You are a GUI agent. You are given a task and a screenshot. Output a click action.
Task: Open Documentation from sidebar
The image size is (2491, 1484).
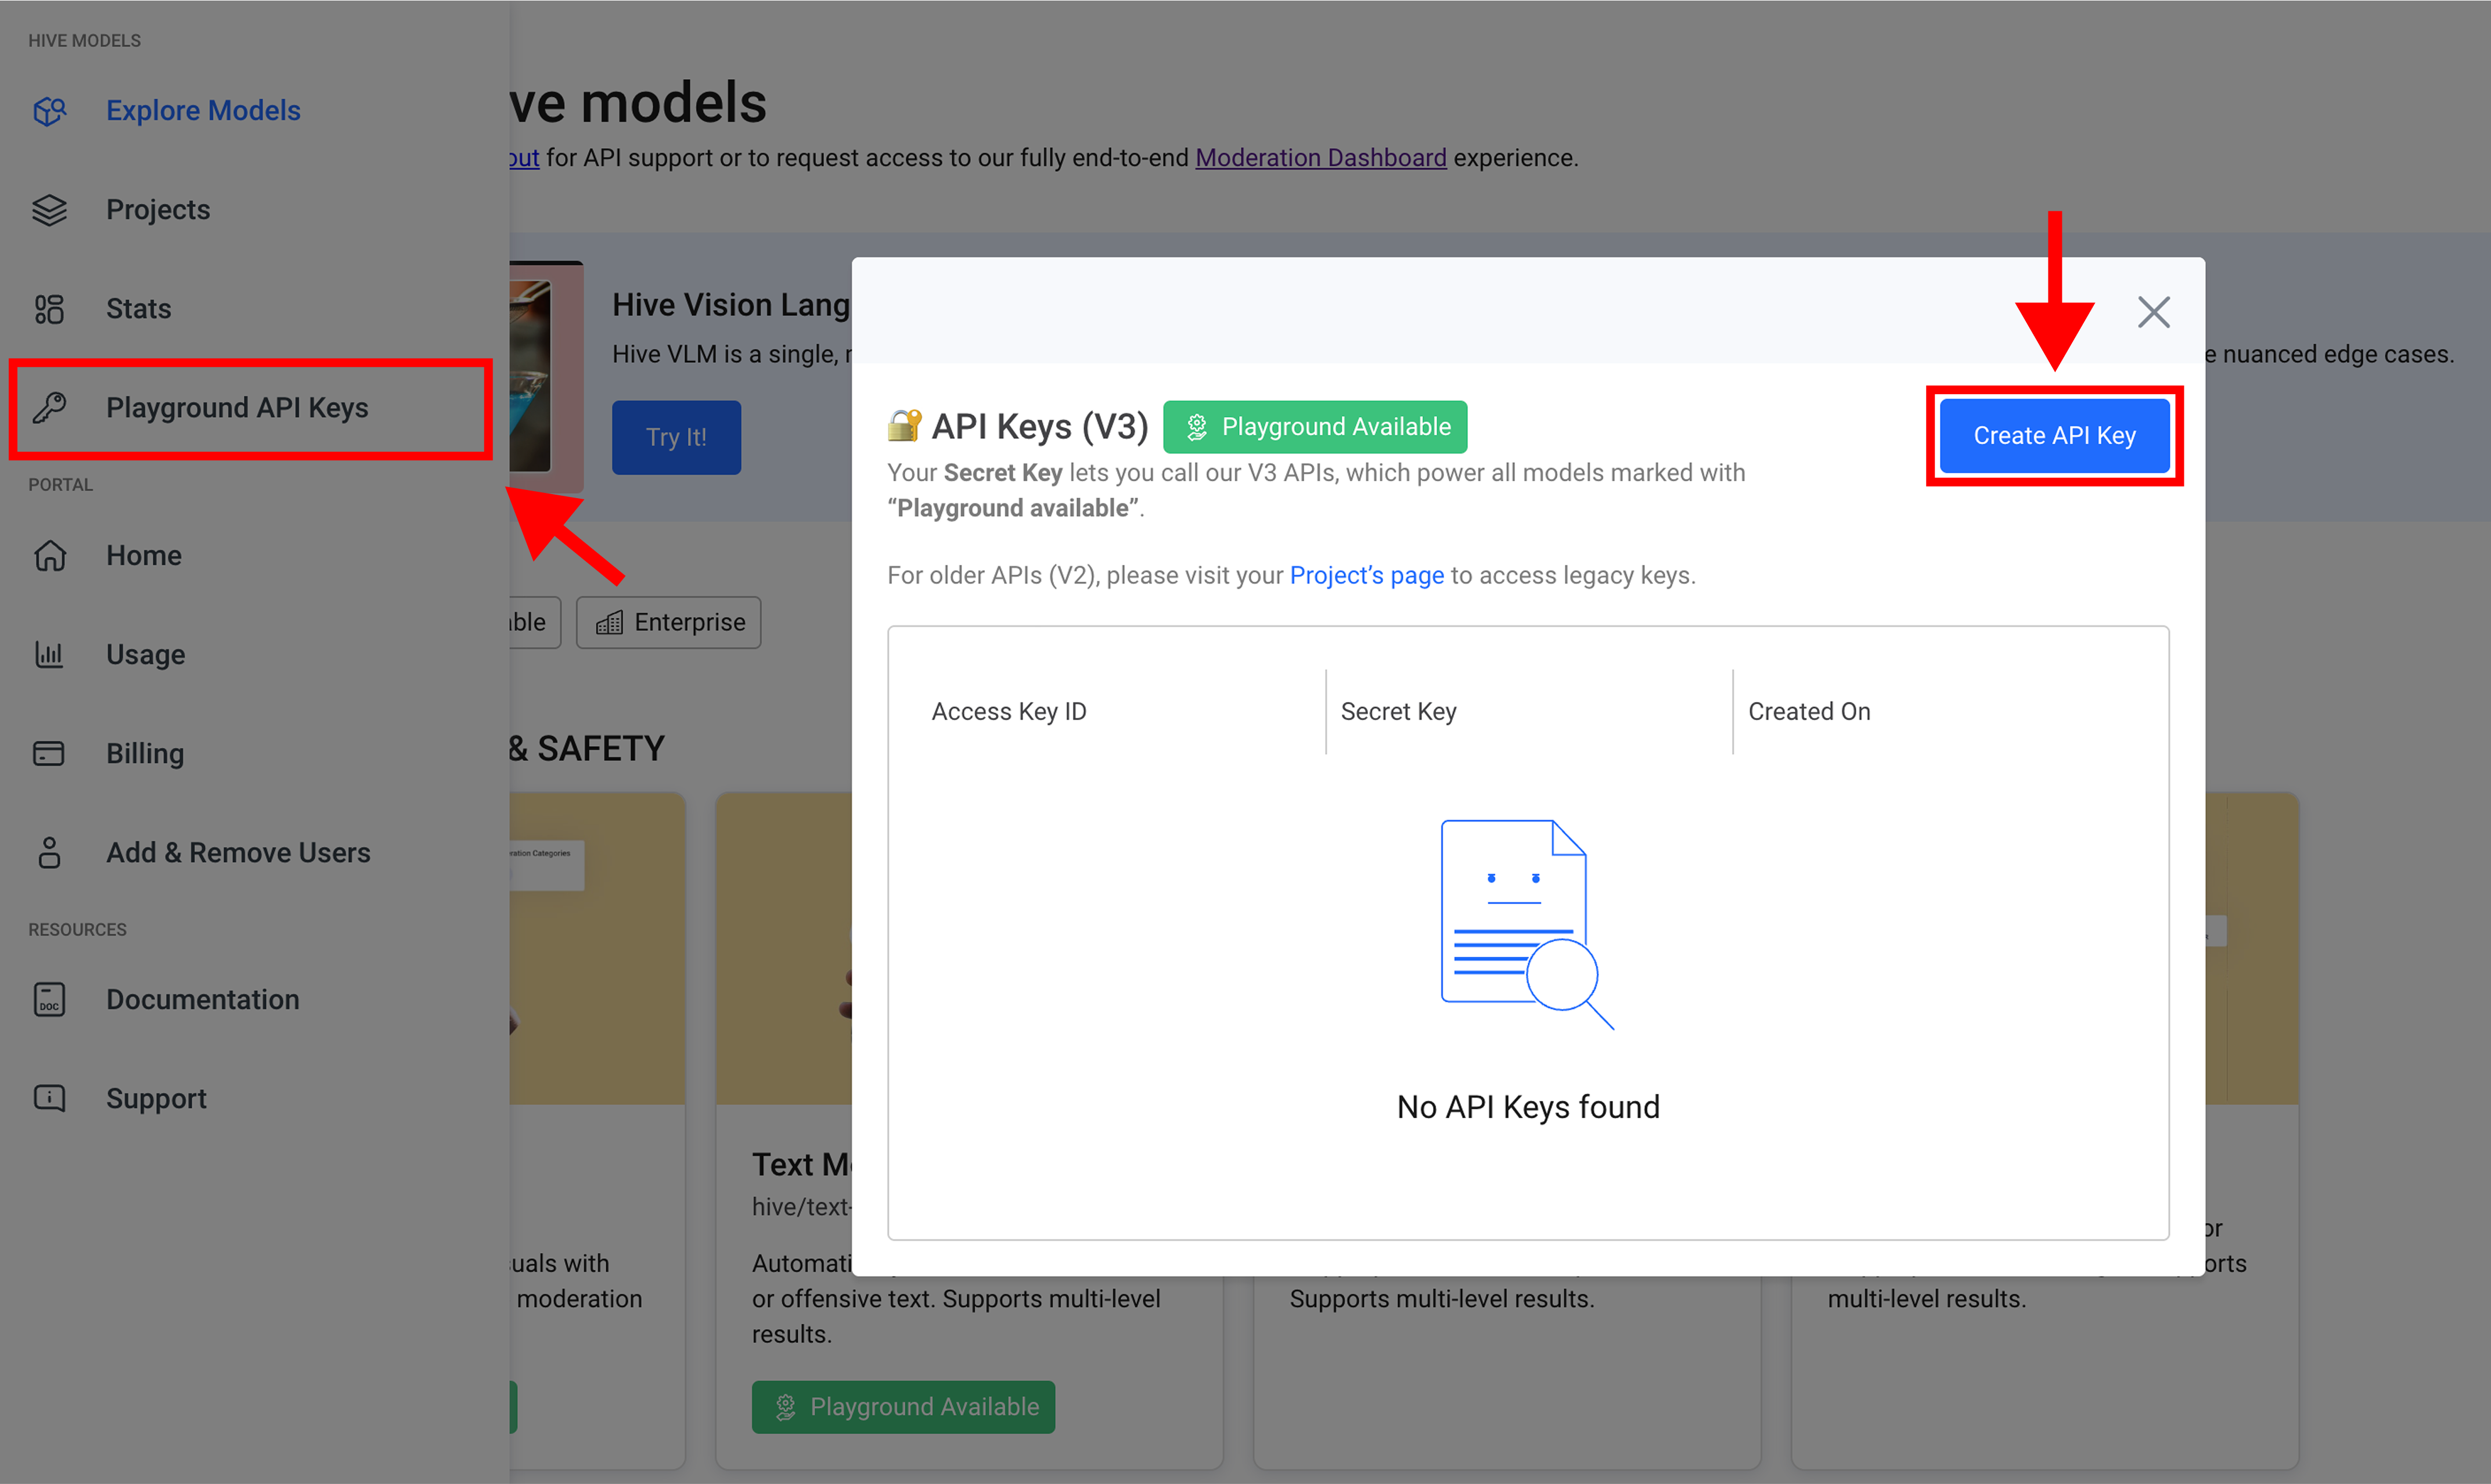[x=203, y=999]
